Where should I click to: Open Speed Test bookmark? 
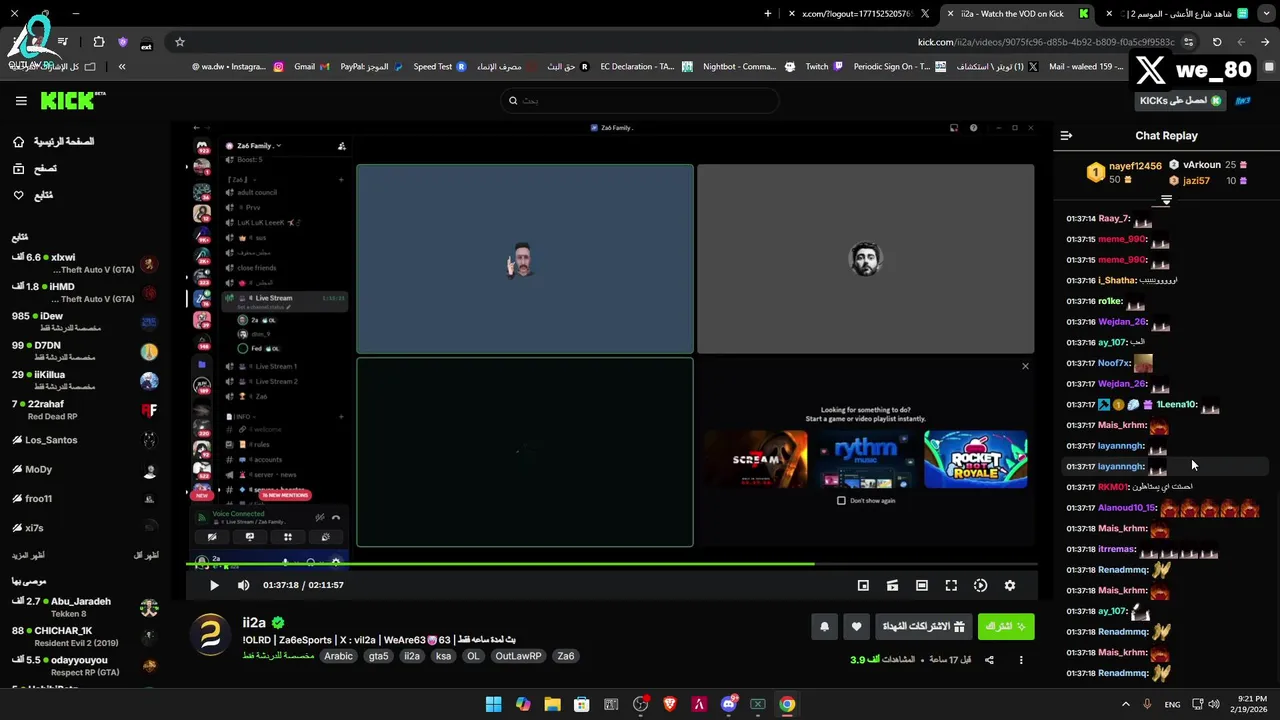[439, 67]
